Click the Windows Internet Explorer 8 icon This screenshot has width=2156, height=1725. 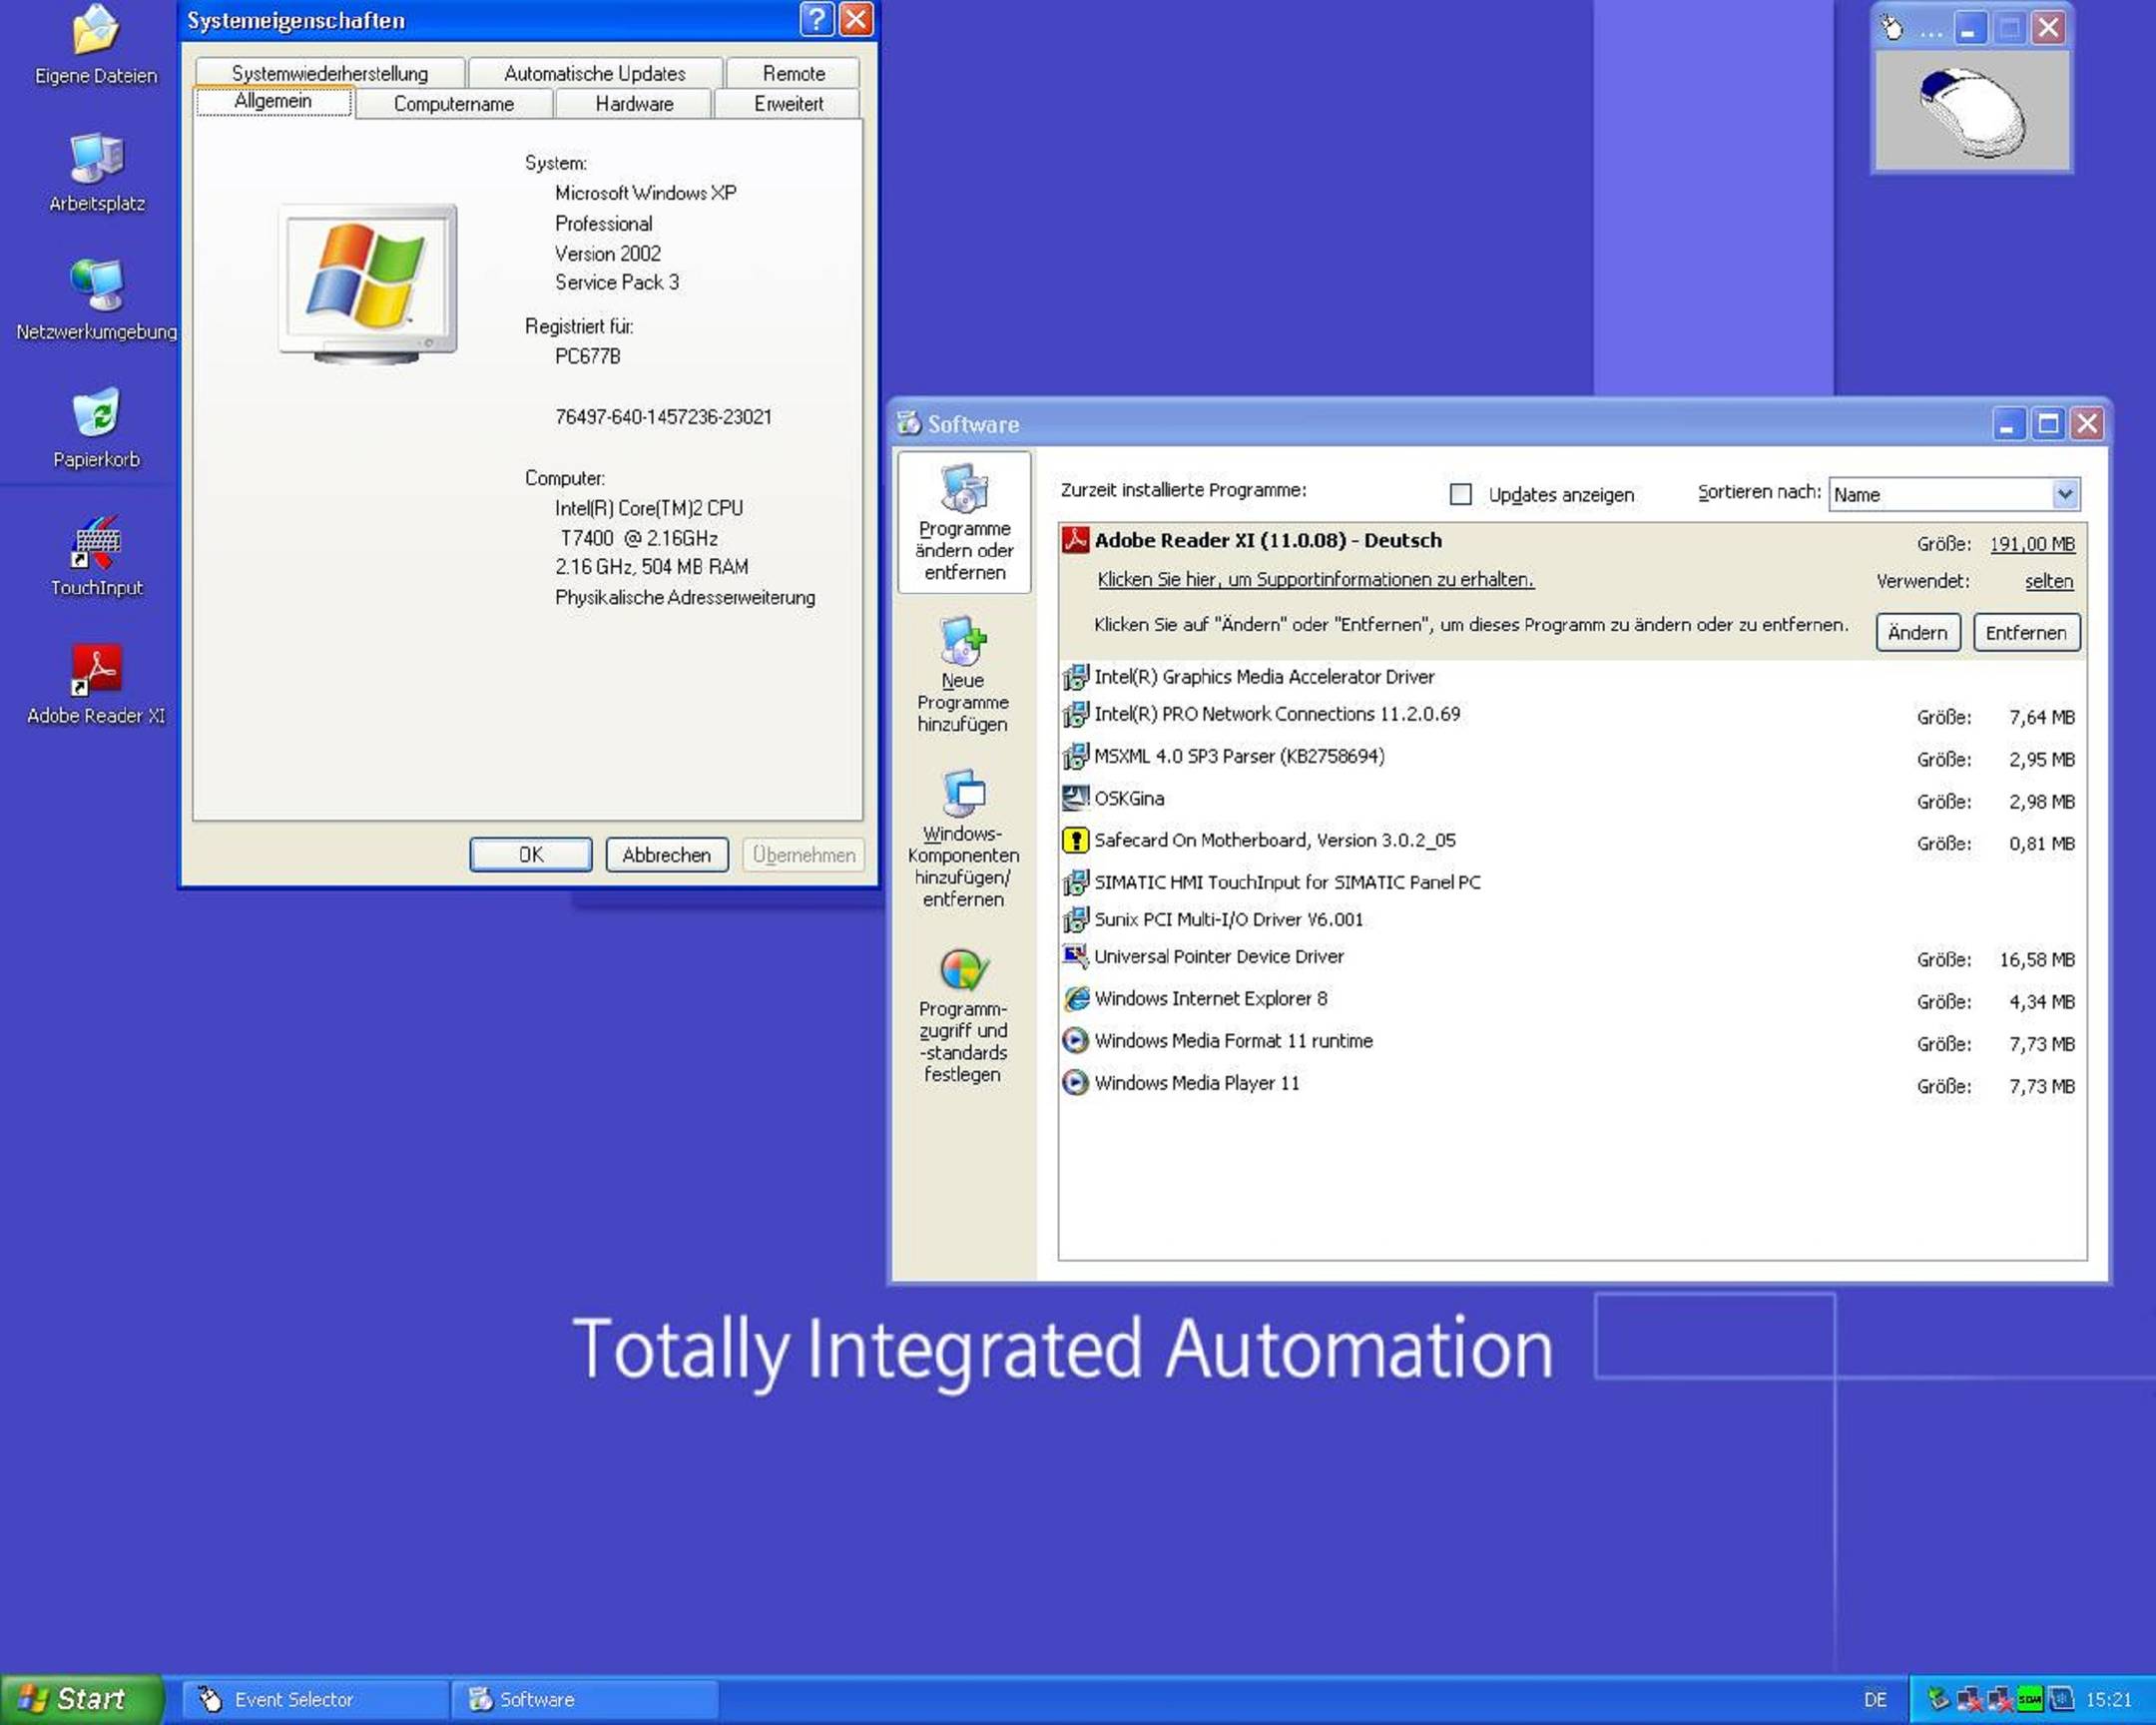pos(1075,998)
